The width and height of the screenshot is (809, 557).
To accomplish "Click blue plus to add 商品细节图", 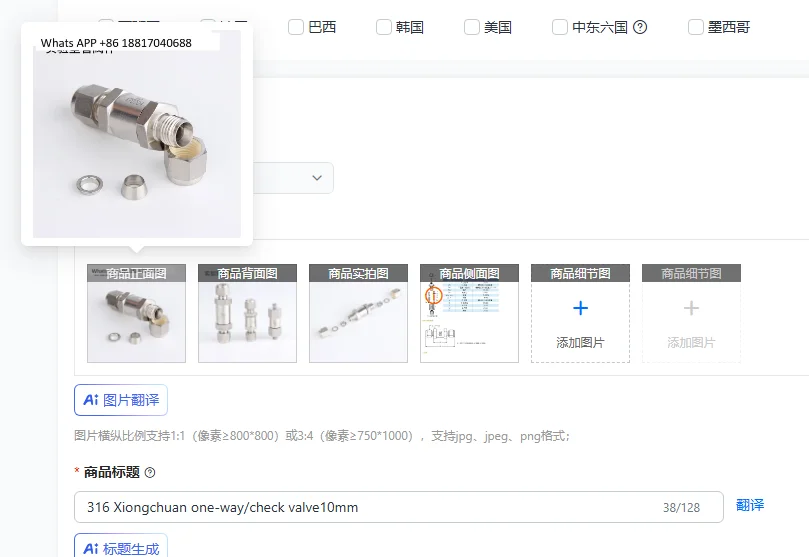I will coord(580,308).
